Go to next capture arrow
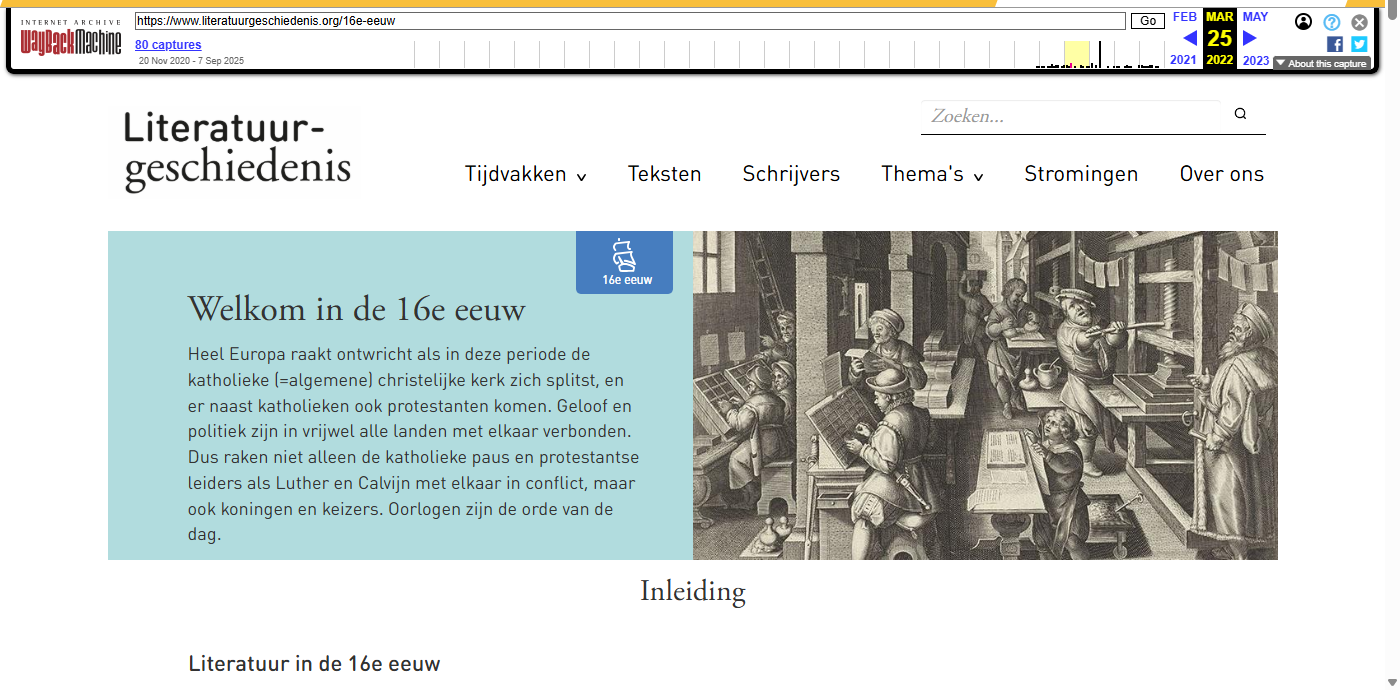 coord(1249,39)
